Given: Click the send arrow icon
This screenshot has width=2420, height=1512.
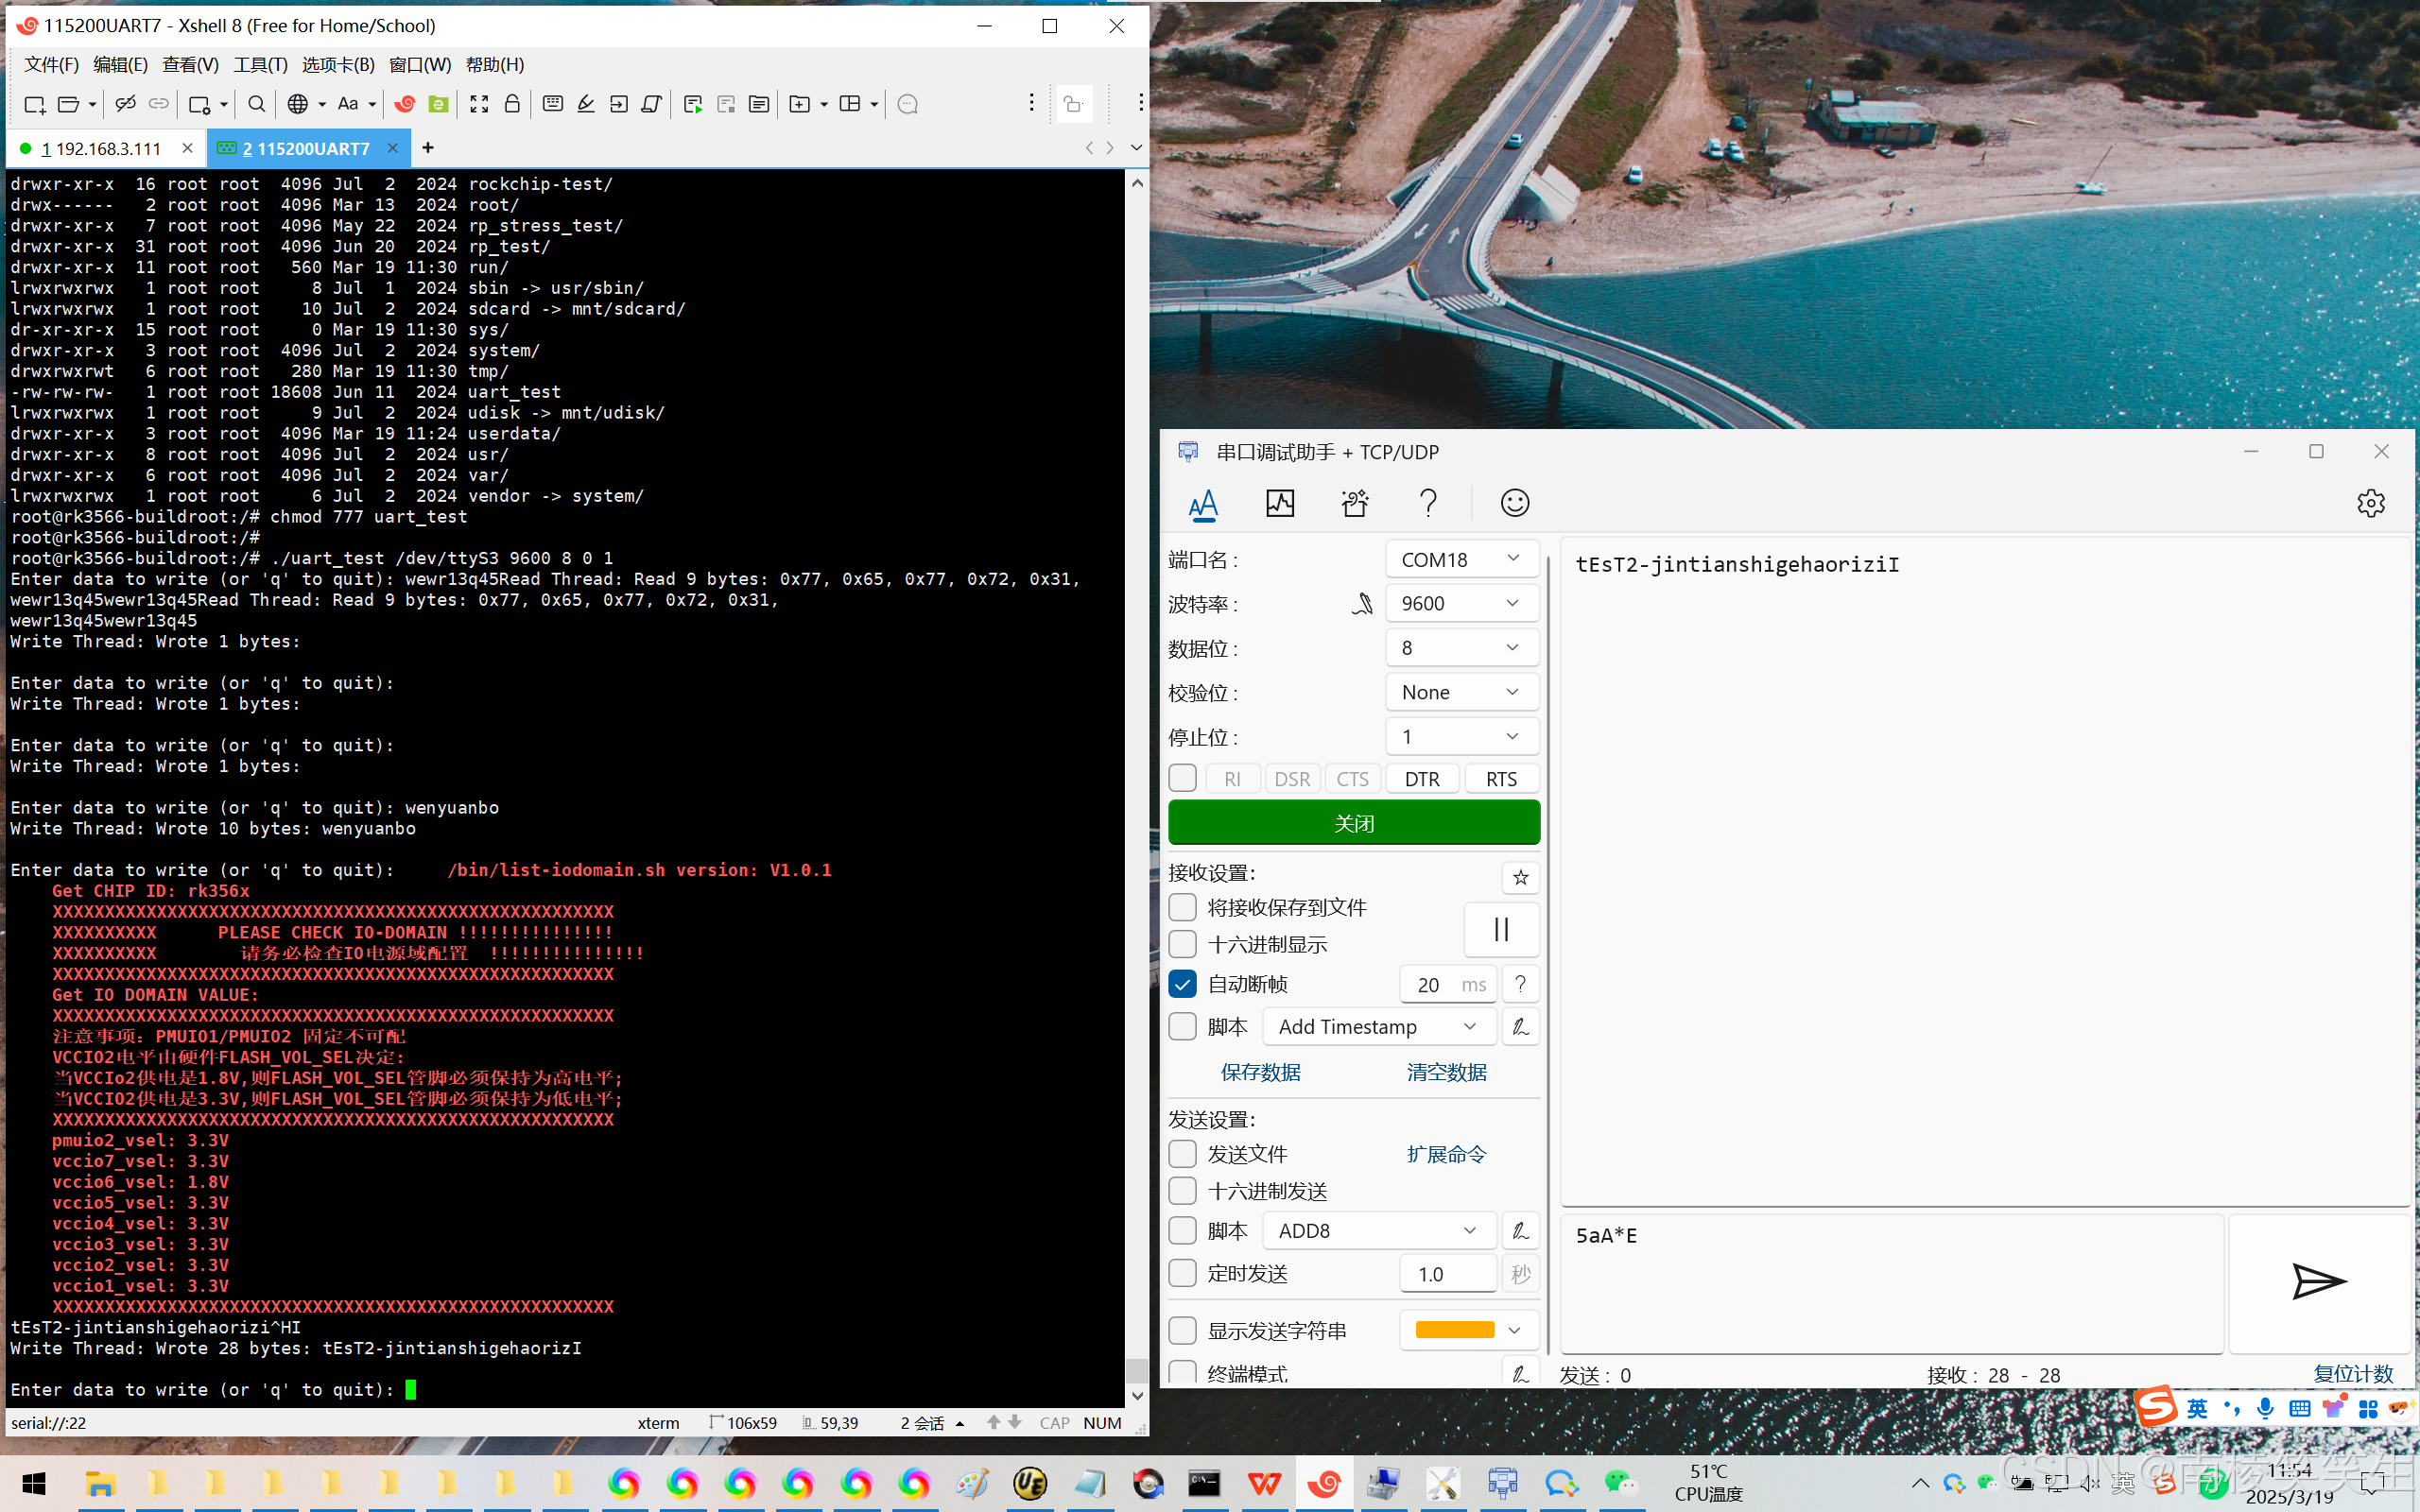Looking at the screenshot, I should click(x=2318, y=1281).
